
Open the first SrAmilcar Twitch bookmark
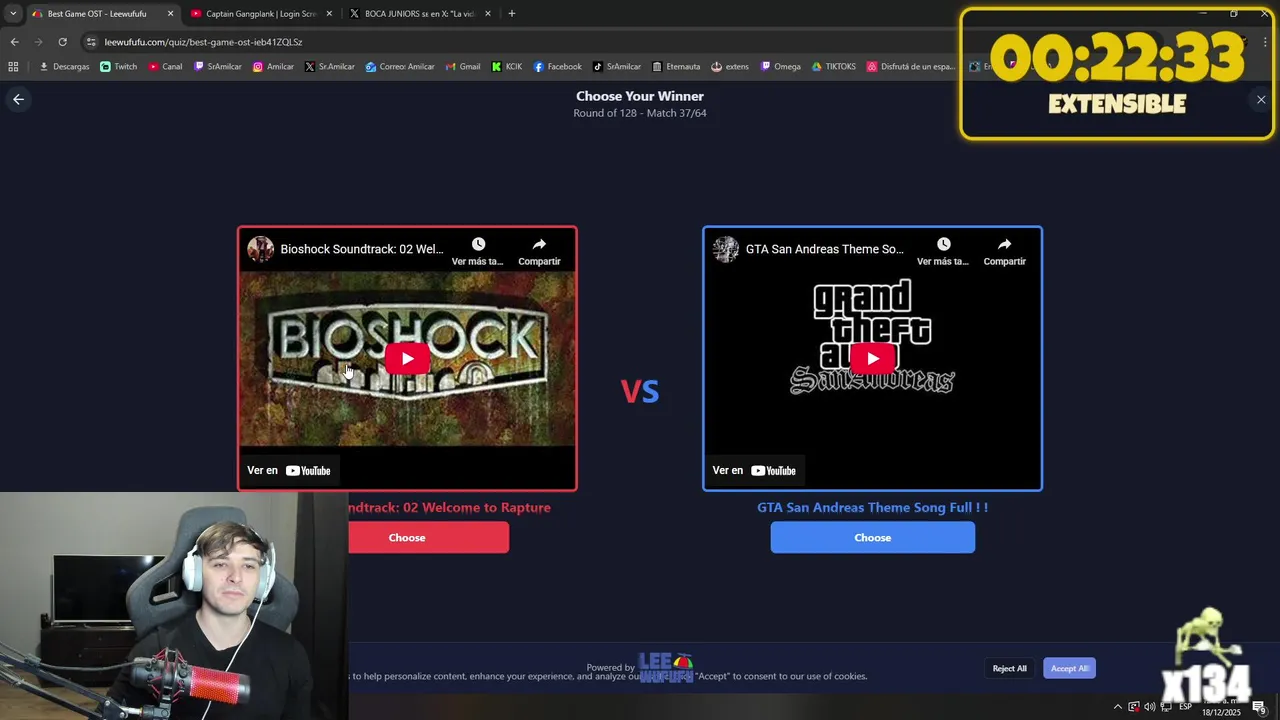tap(218, 67)
